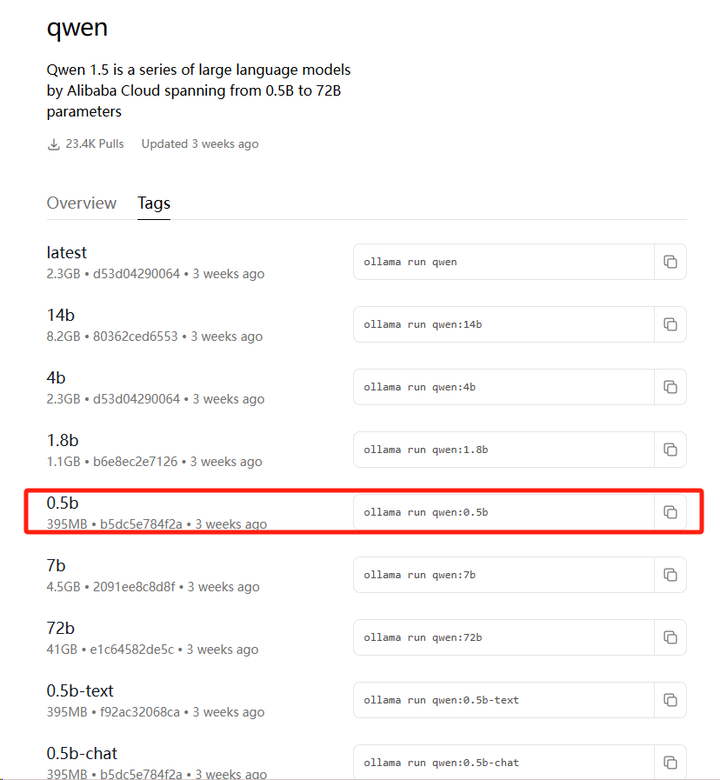Screen dimensions: 720x780
Task: Click the '4.5GB • 2091ee8c8d8f' details line
Action: coord(153,587)
